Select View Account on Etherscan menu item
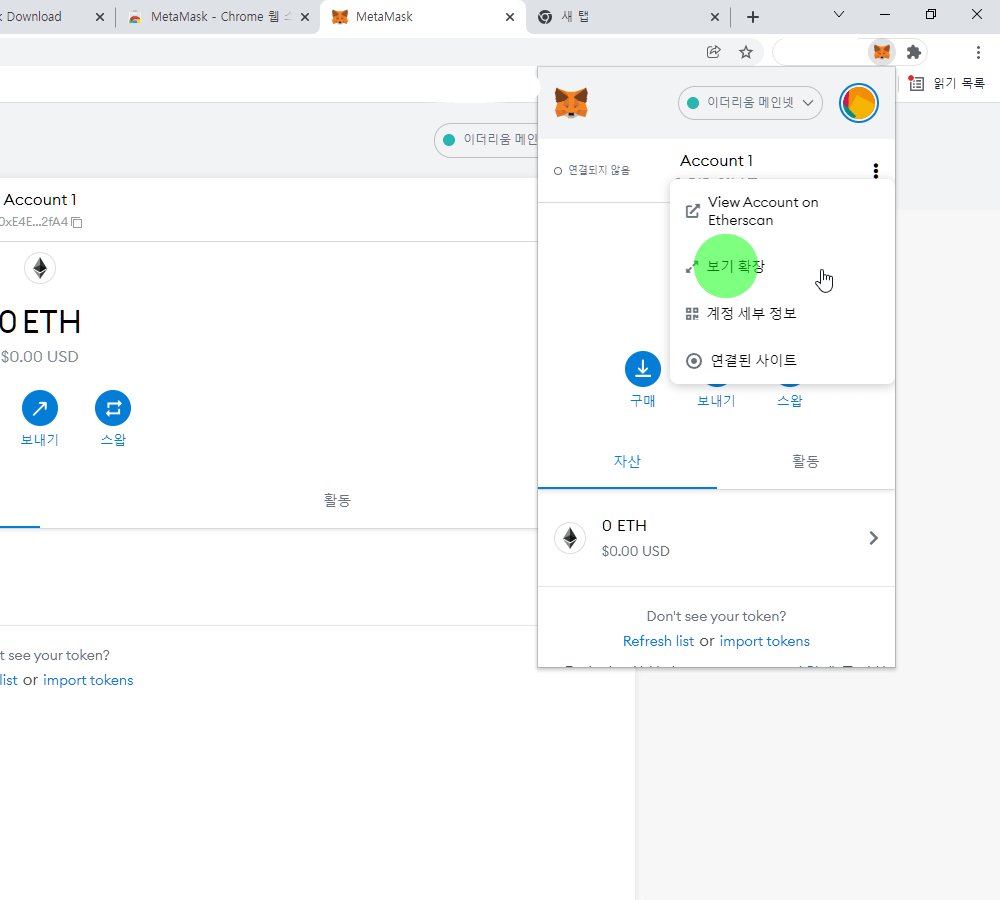 762,211
